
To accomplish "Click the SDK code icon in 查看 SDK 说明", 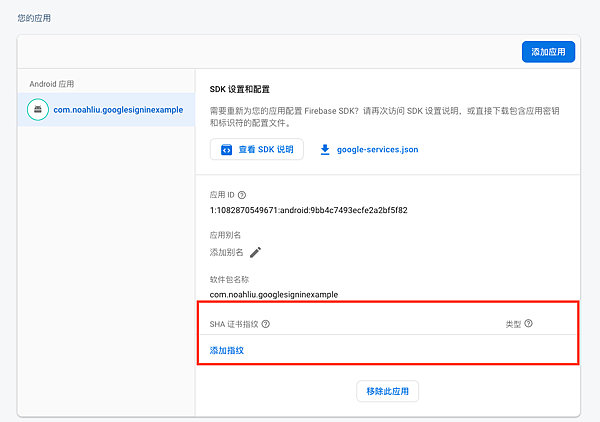I will click(227, 150).
